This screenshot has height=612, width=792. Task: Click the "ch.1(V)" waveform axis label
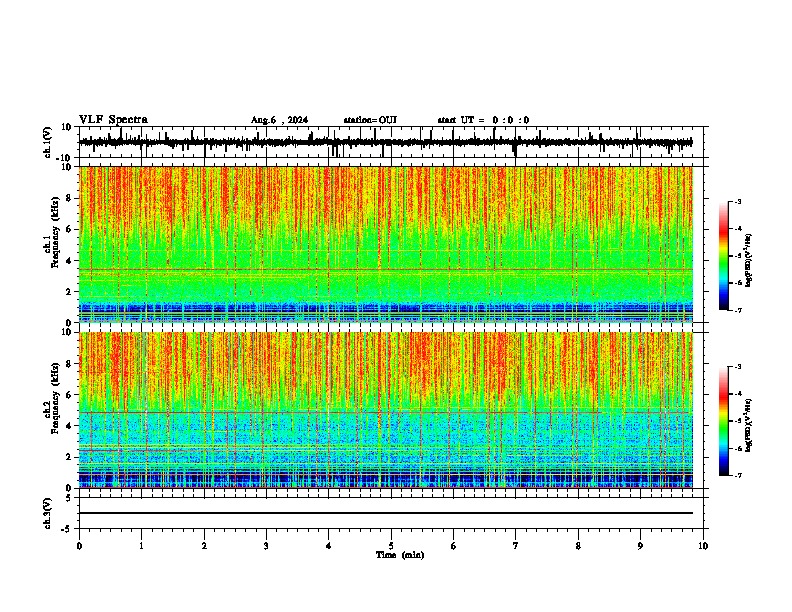(x=47, y=142)
